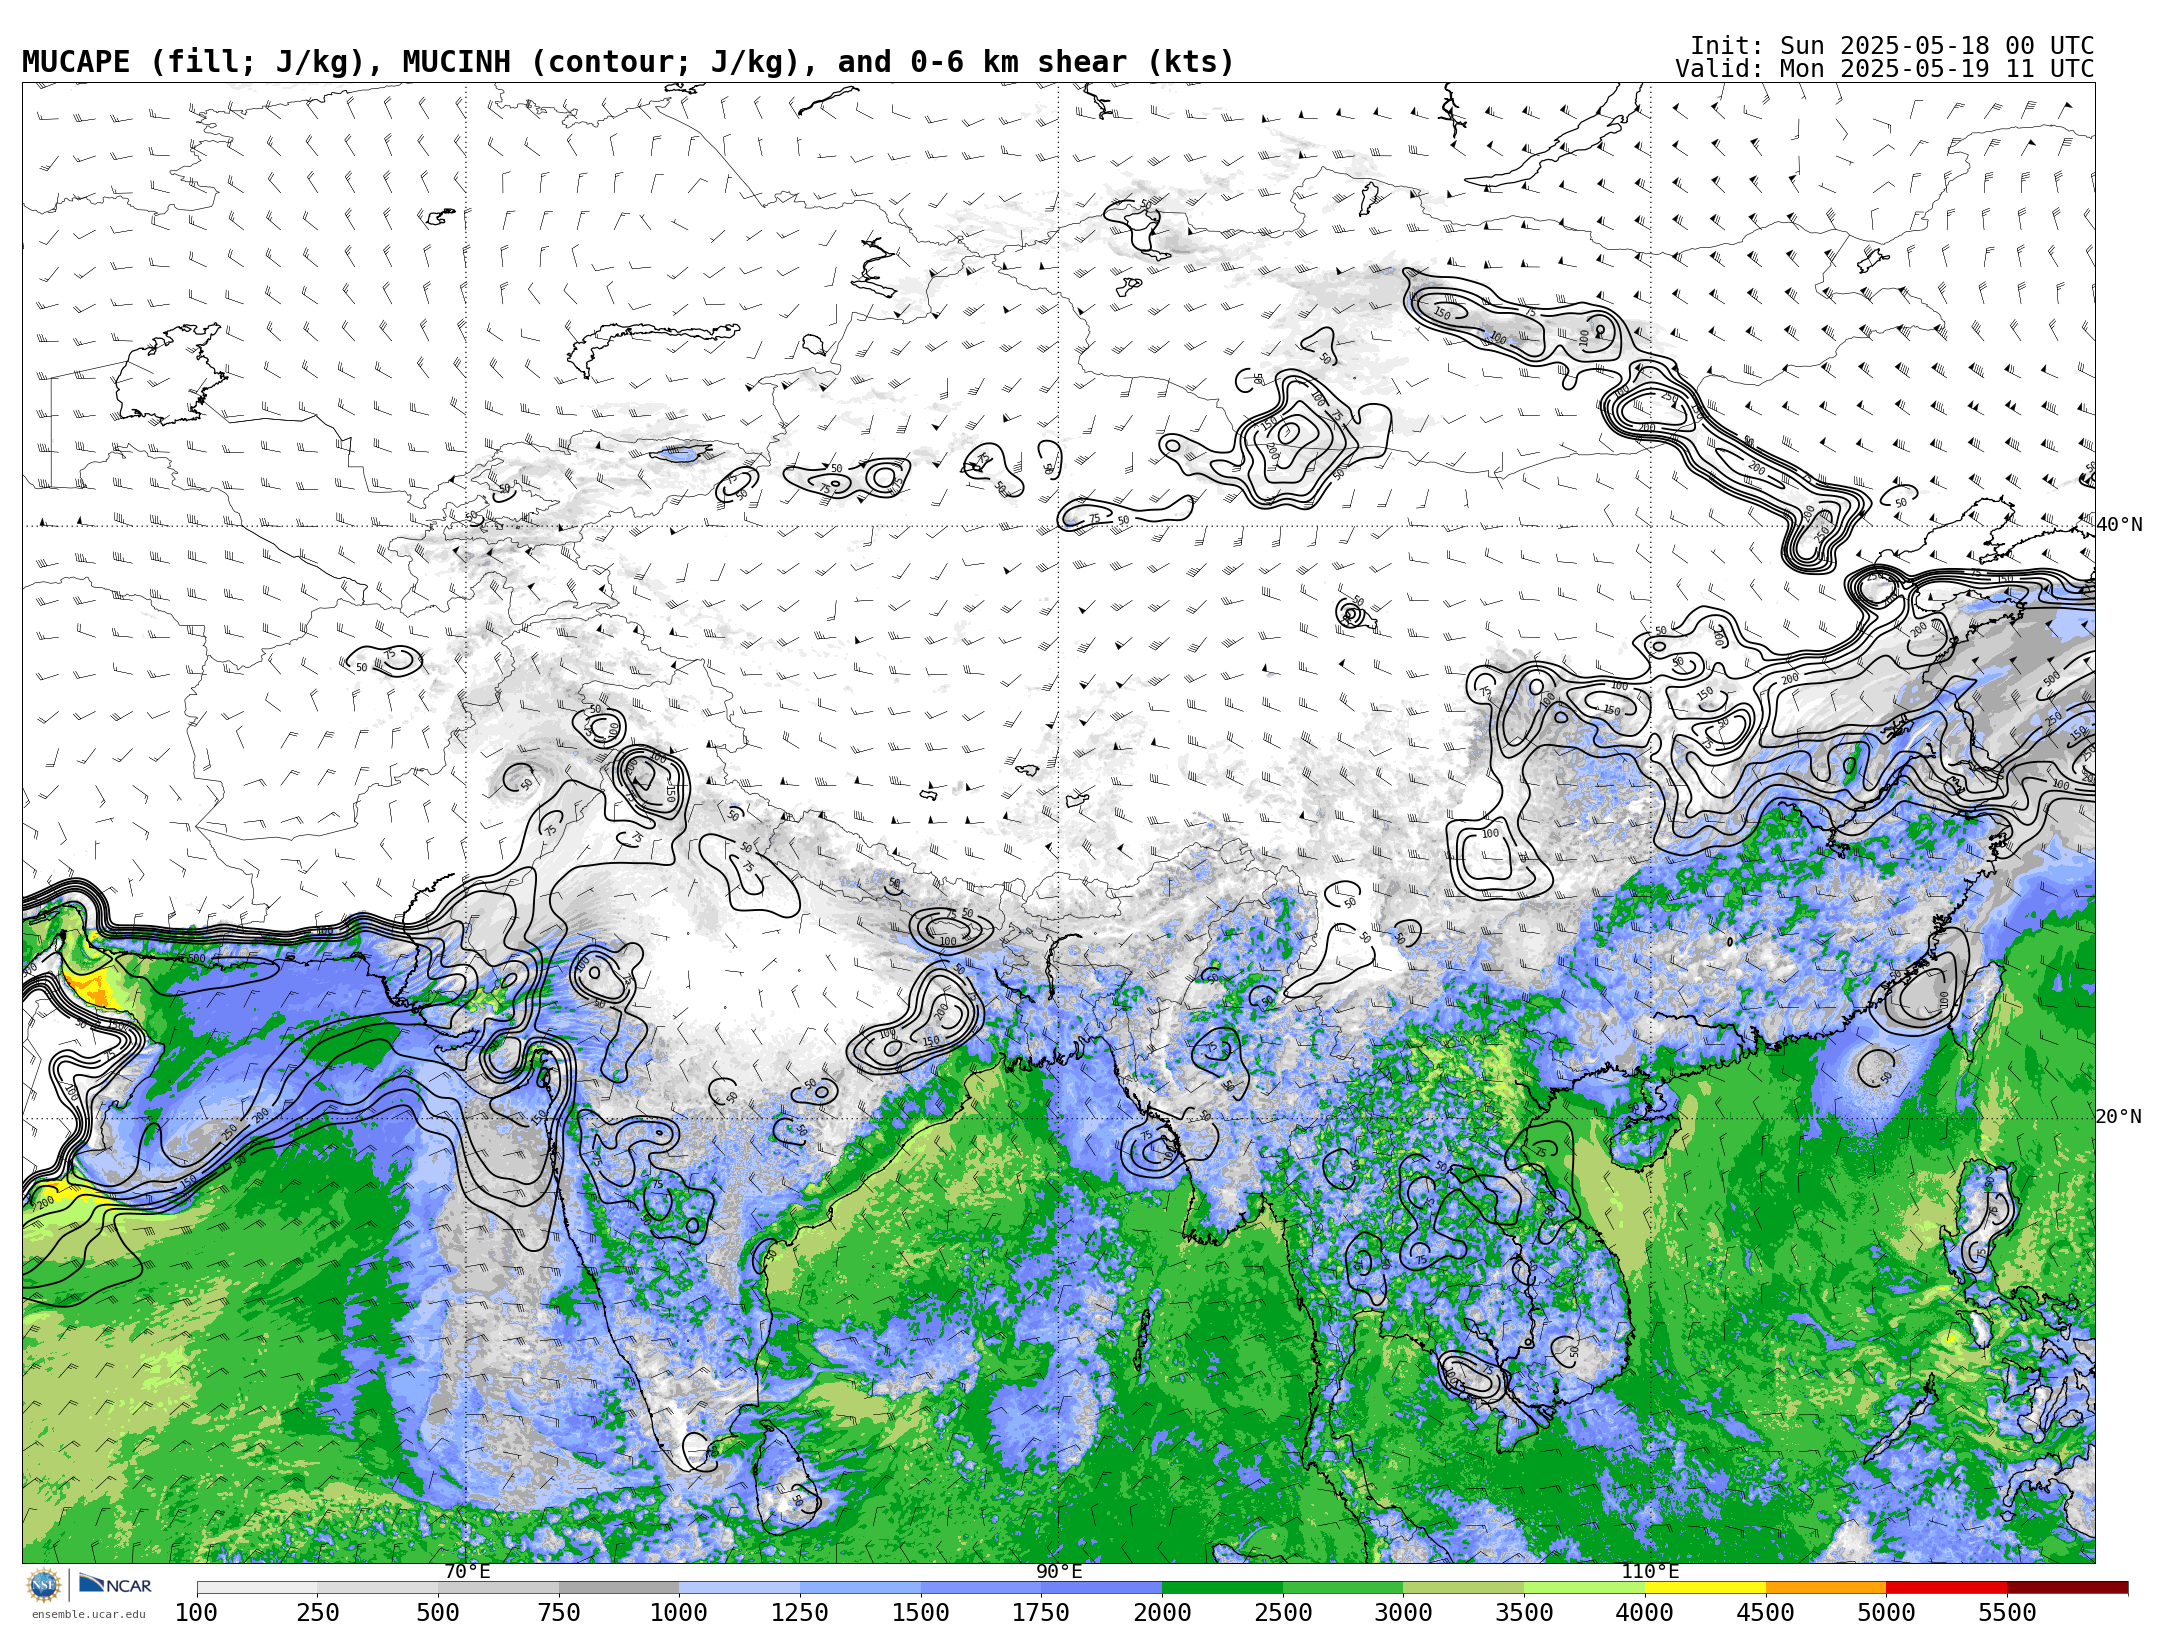Pick the lime 3500-4000 colorbar segment
2160x1626 pixels.
click(1584, 1588)
